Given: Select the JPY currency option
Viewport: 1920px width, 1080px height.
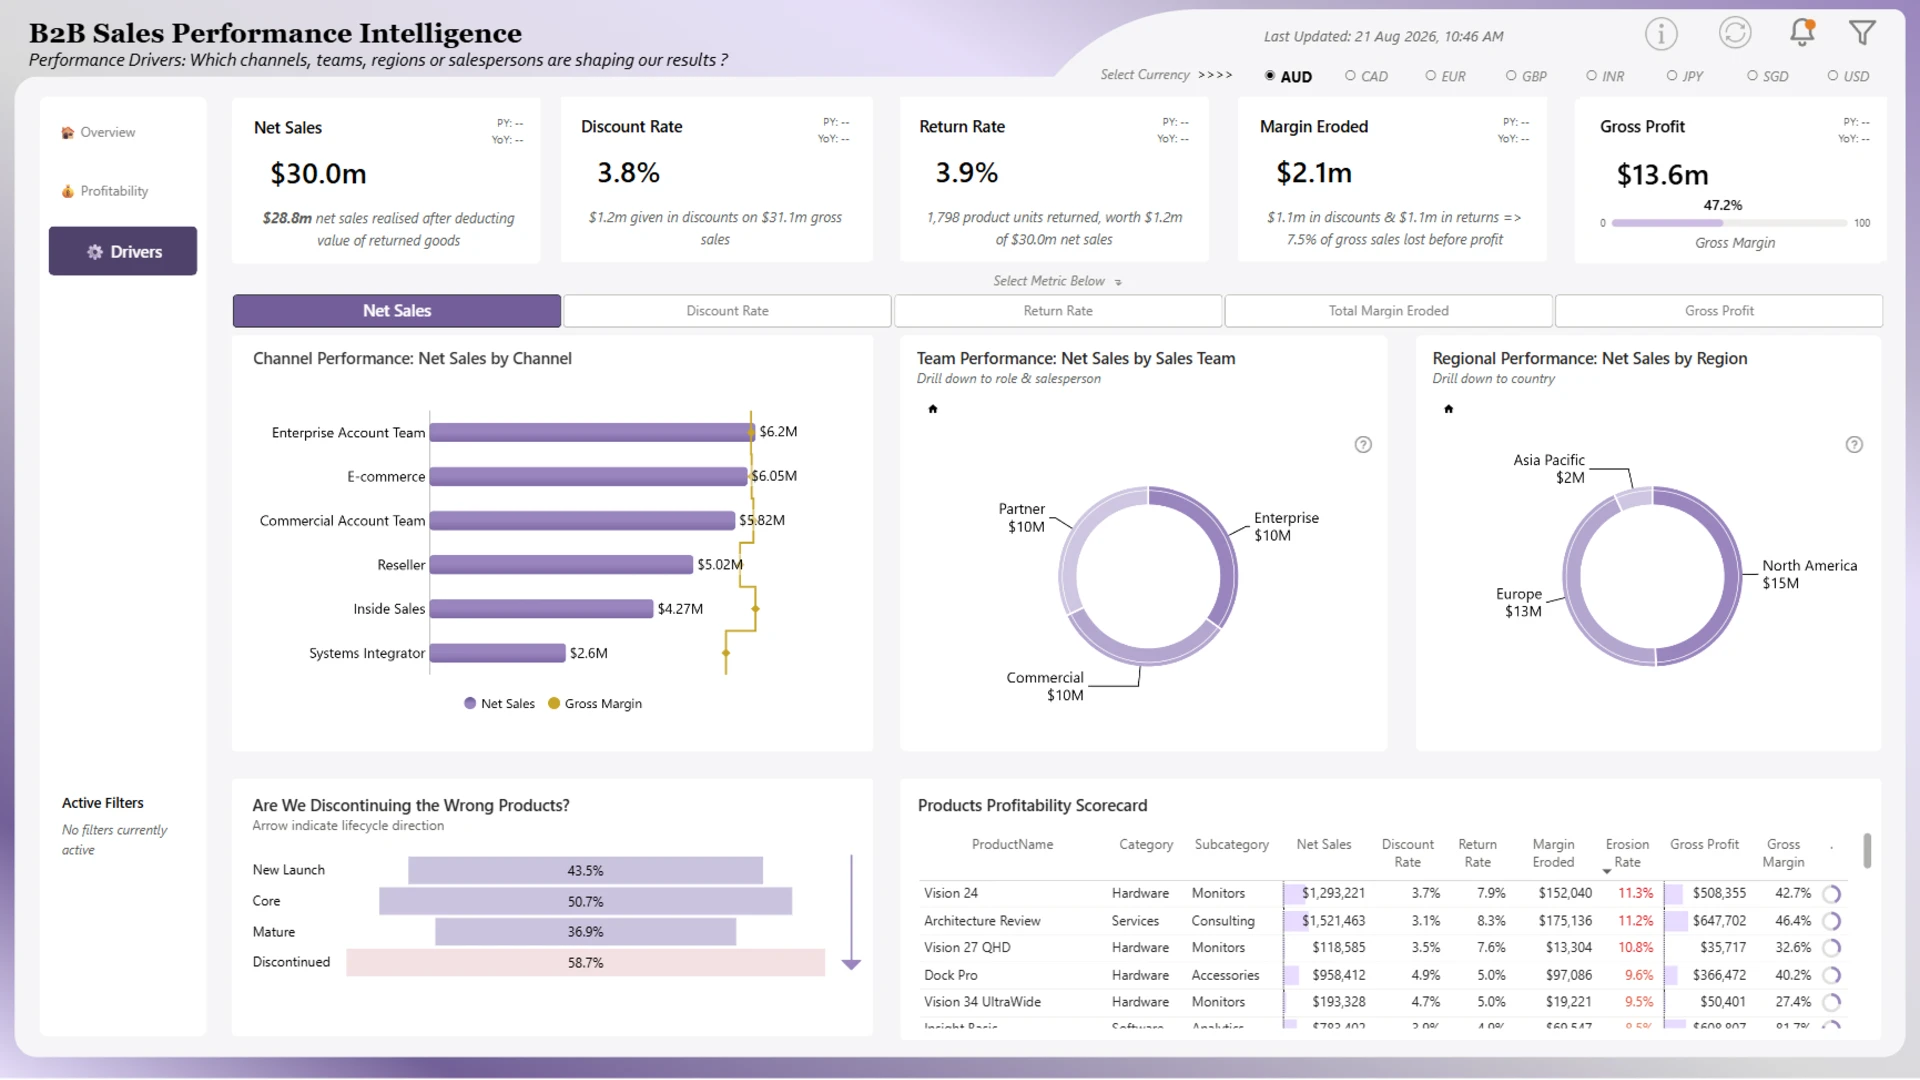Looking at the screenshot, I should [x=1685, y=76].
